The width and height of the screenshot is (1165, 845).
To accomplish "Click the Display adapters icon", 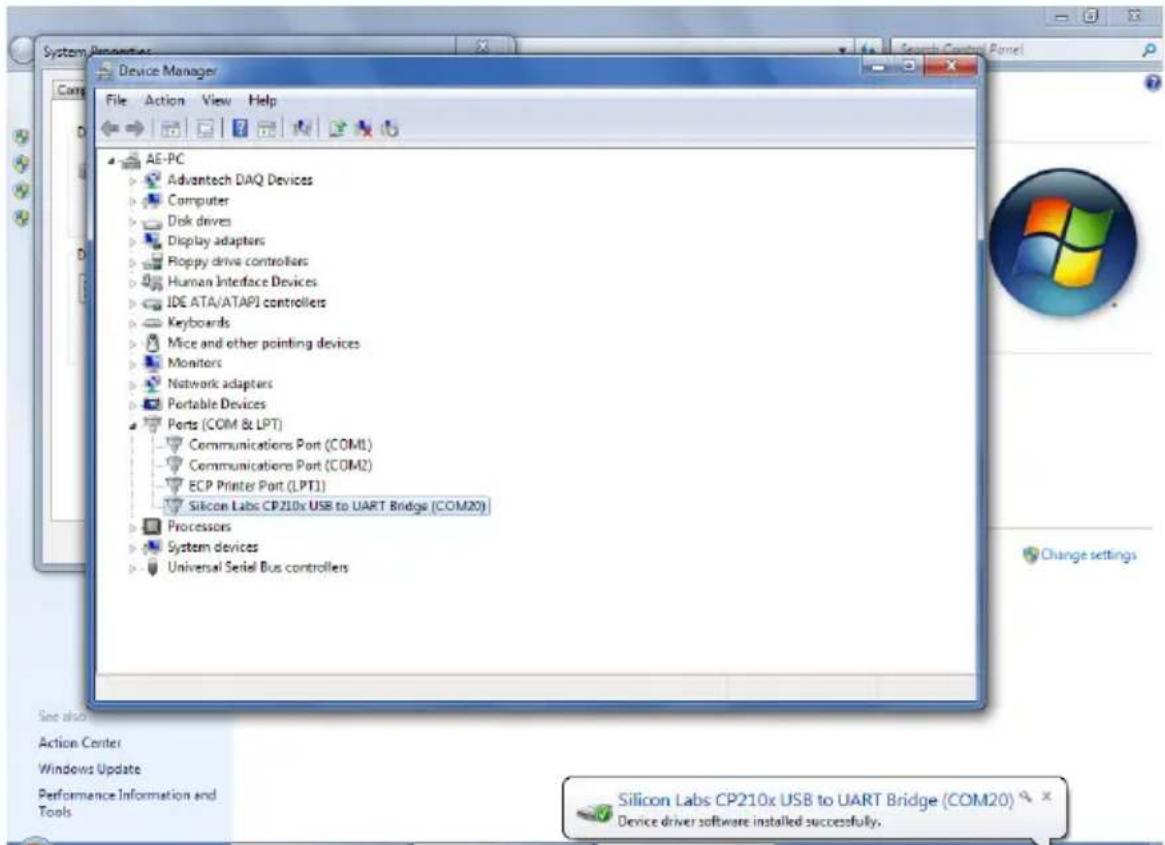I will coord(152,241).
